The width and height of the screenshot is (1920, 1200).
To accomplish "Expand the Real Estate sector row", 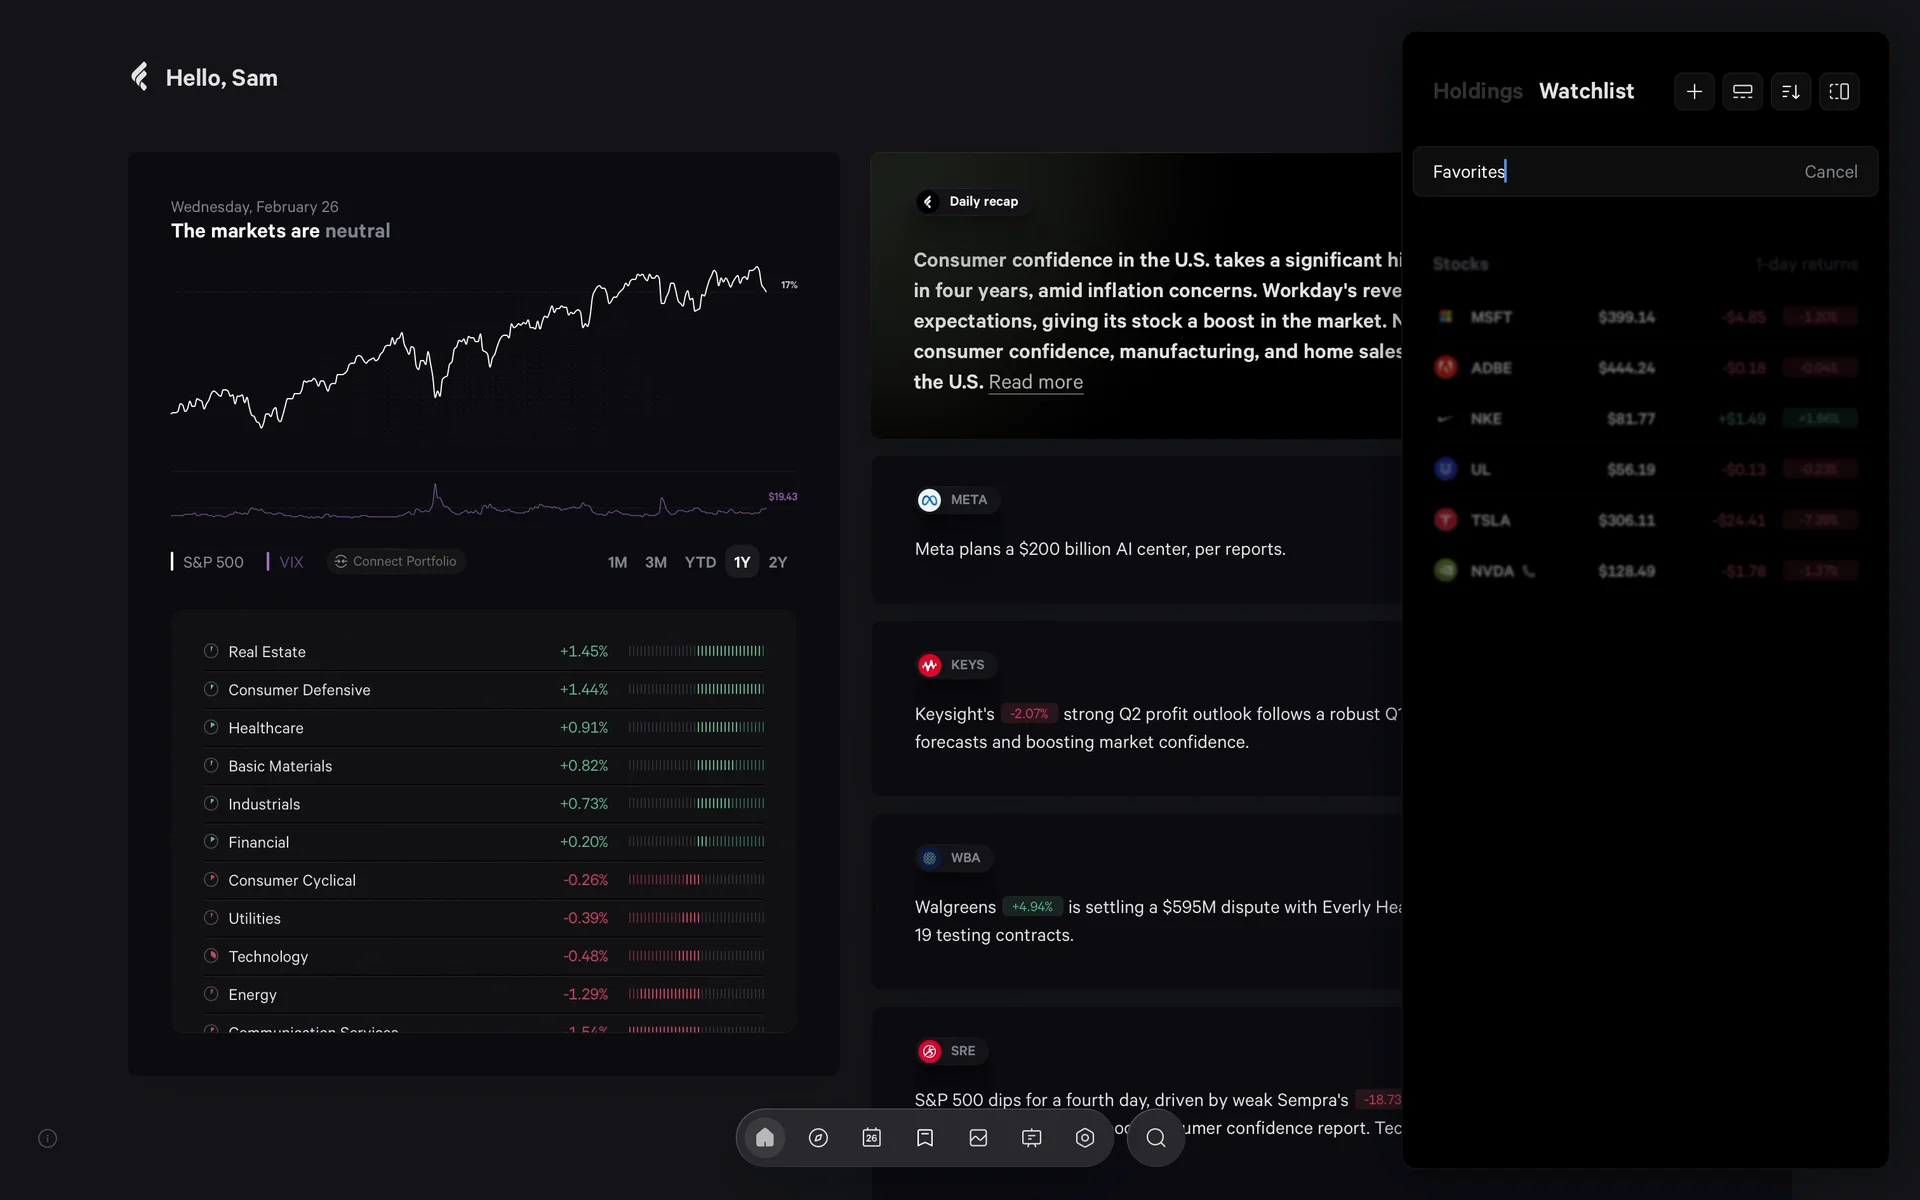I will pyautogui.click(x=267, y=652).
